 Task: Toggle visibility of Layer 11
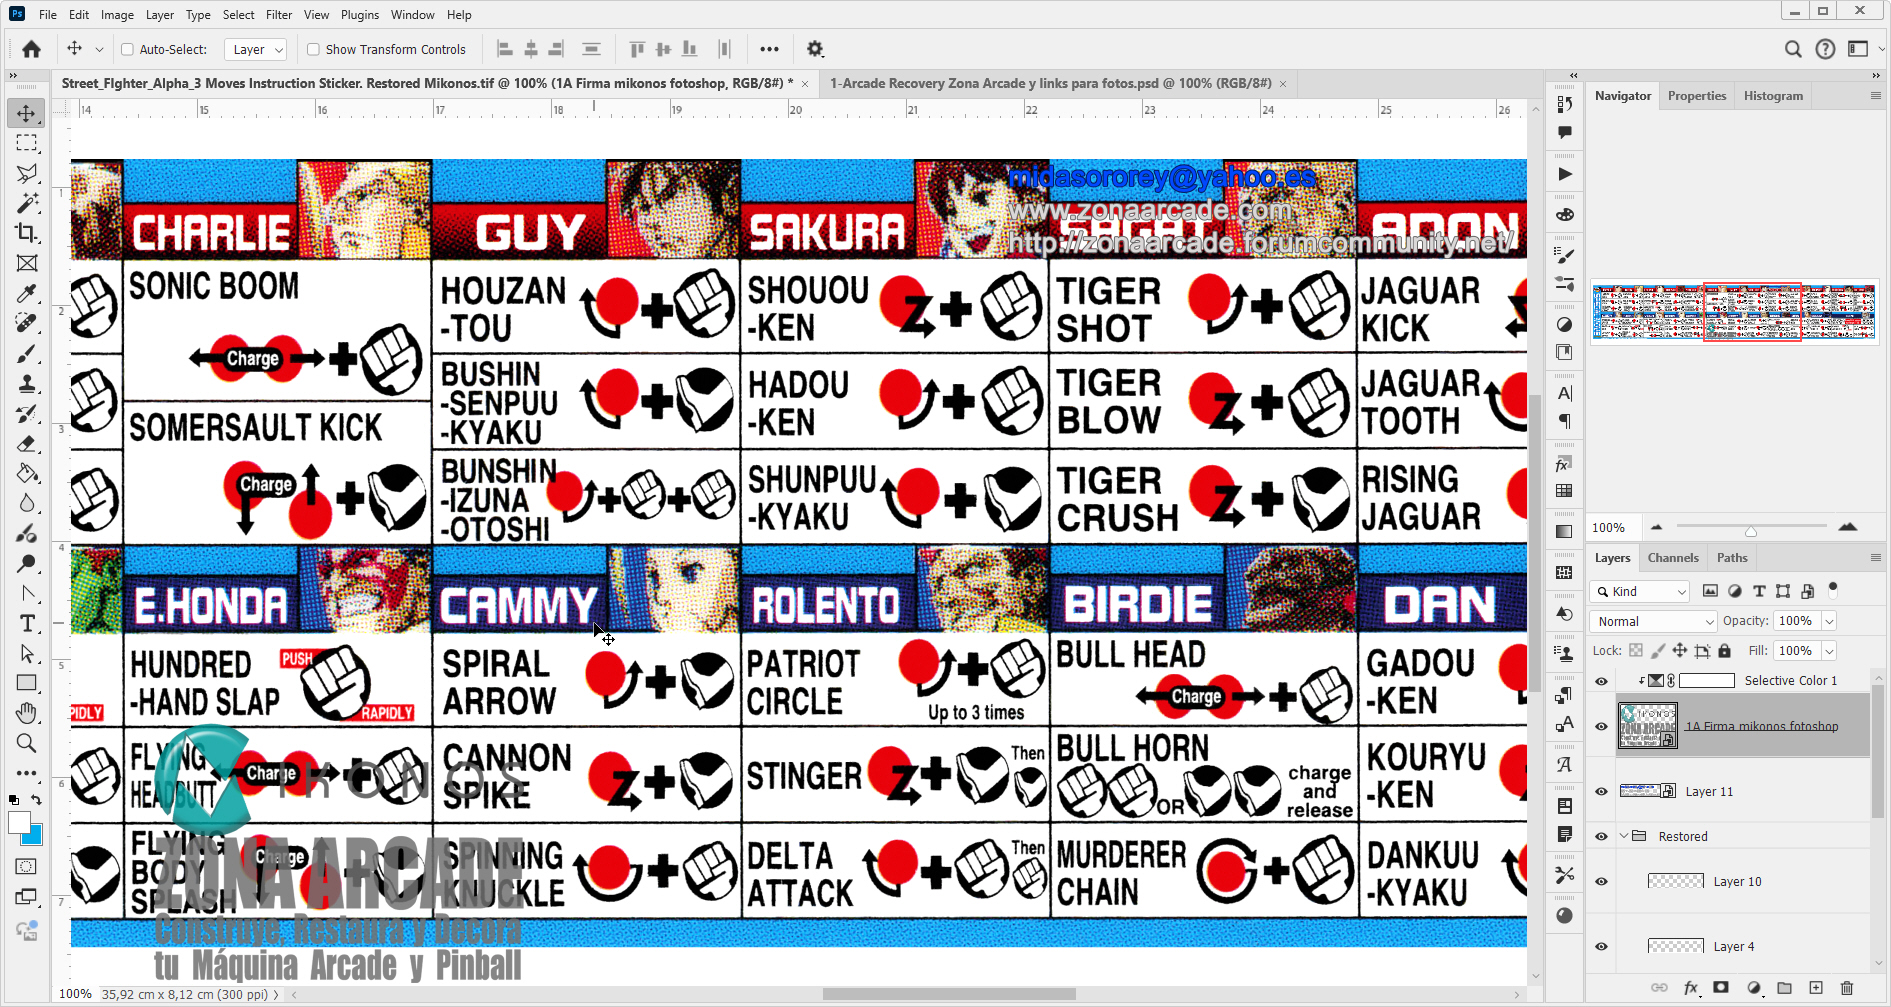tap(1601, 792)
